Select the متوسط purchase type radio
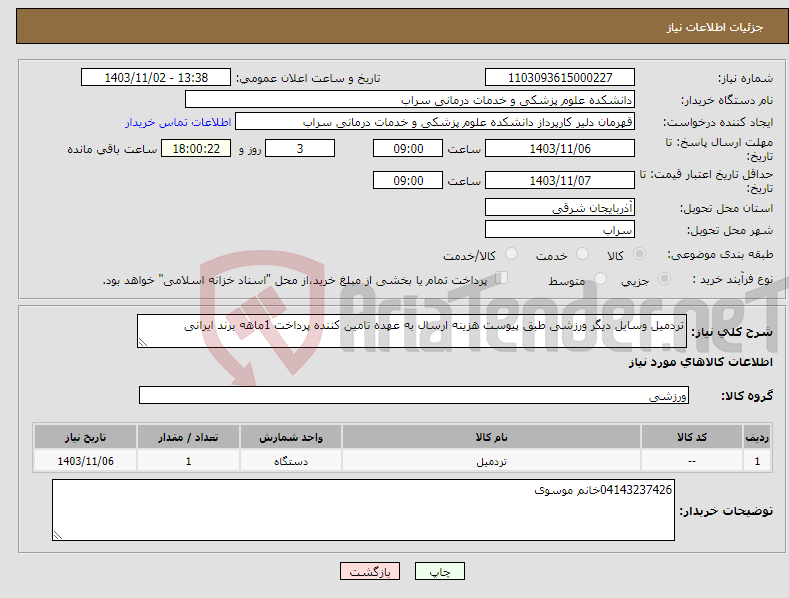The width and height of the screenshot is (789, 598). pyautogui.click(x=600, y=278)
